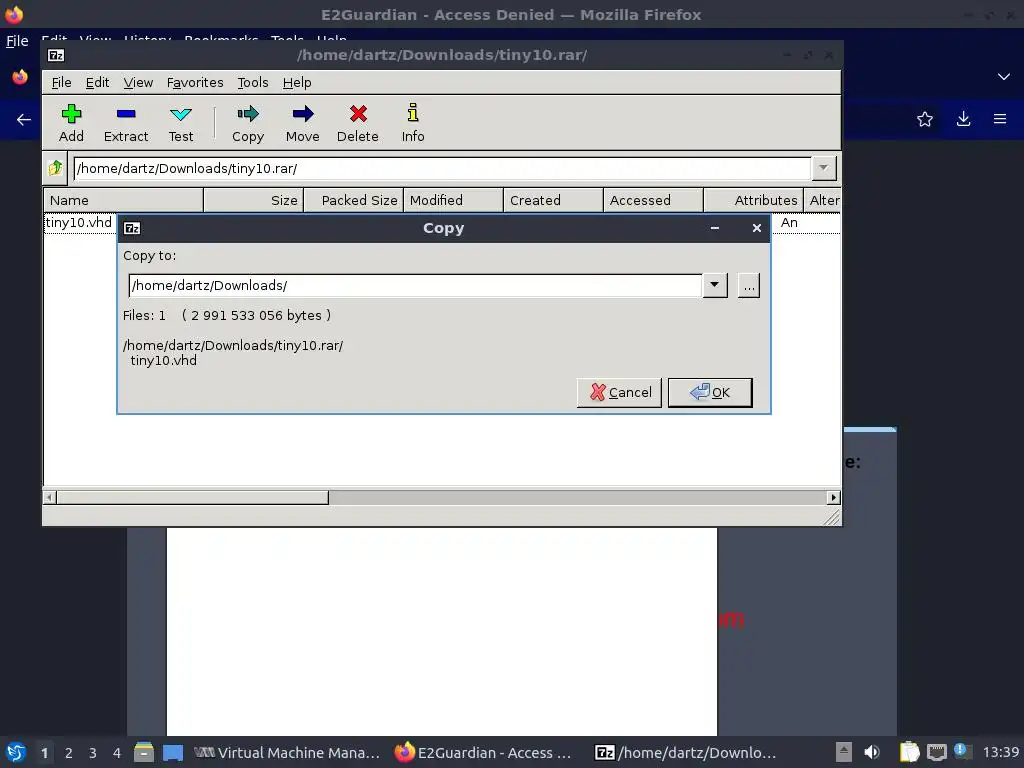
Task: Expand the Copy to destination dropdown
Action: pyautogui.click(x=714, y=285)
